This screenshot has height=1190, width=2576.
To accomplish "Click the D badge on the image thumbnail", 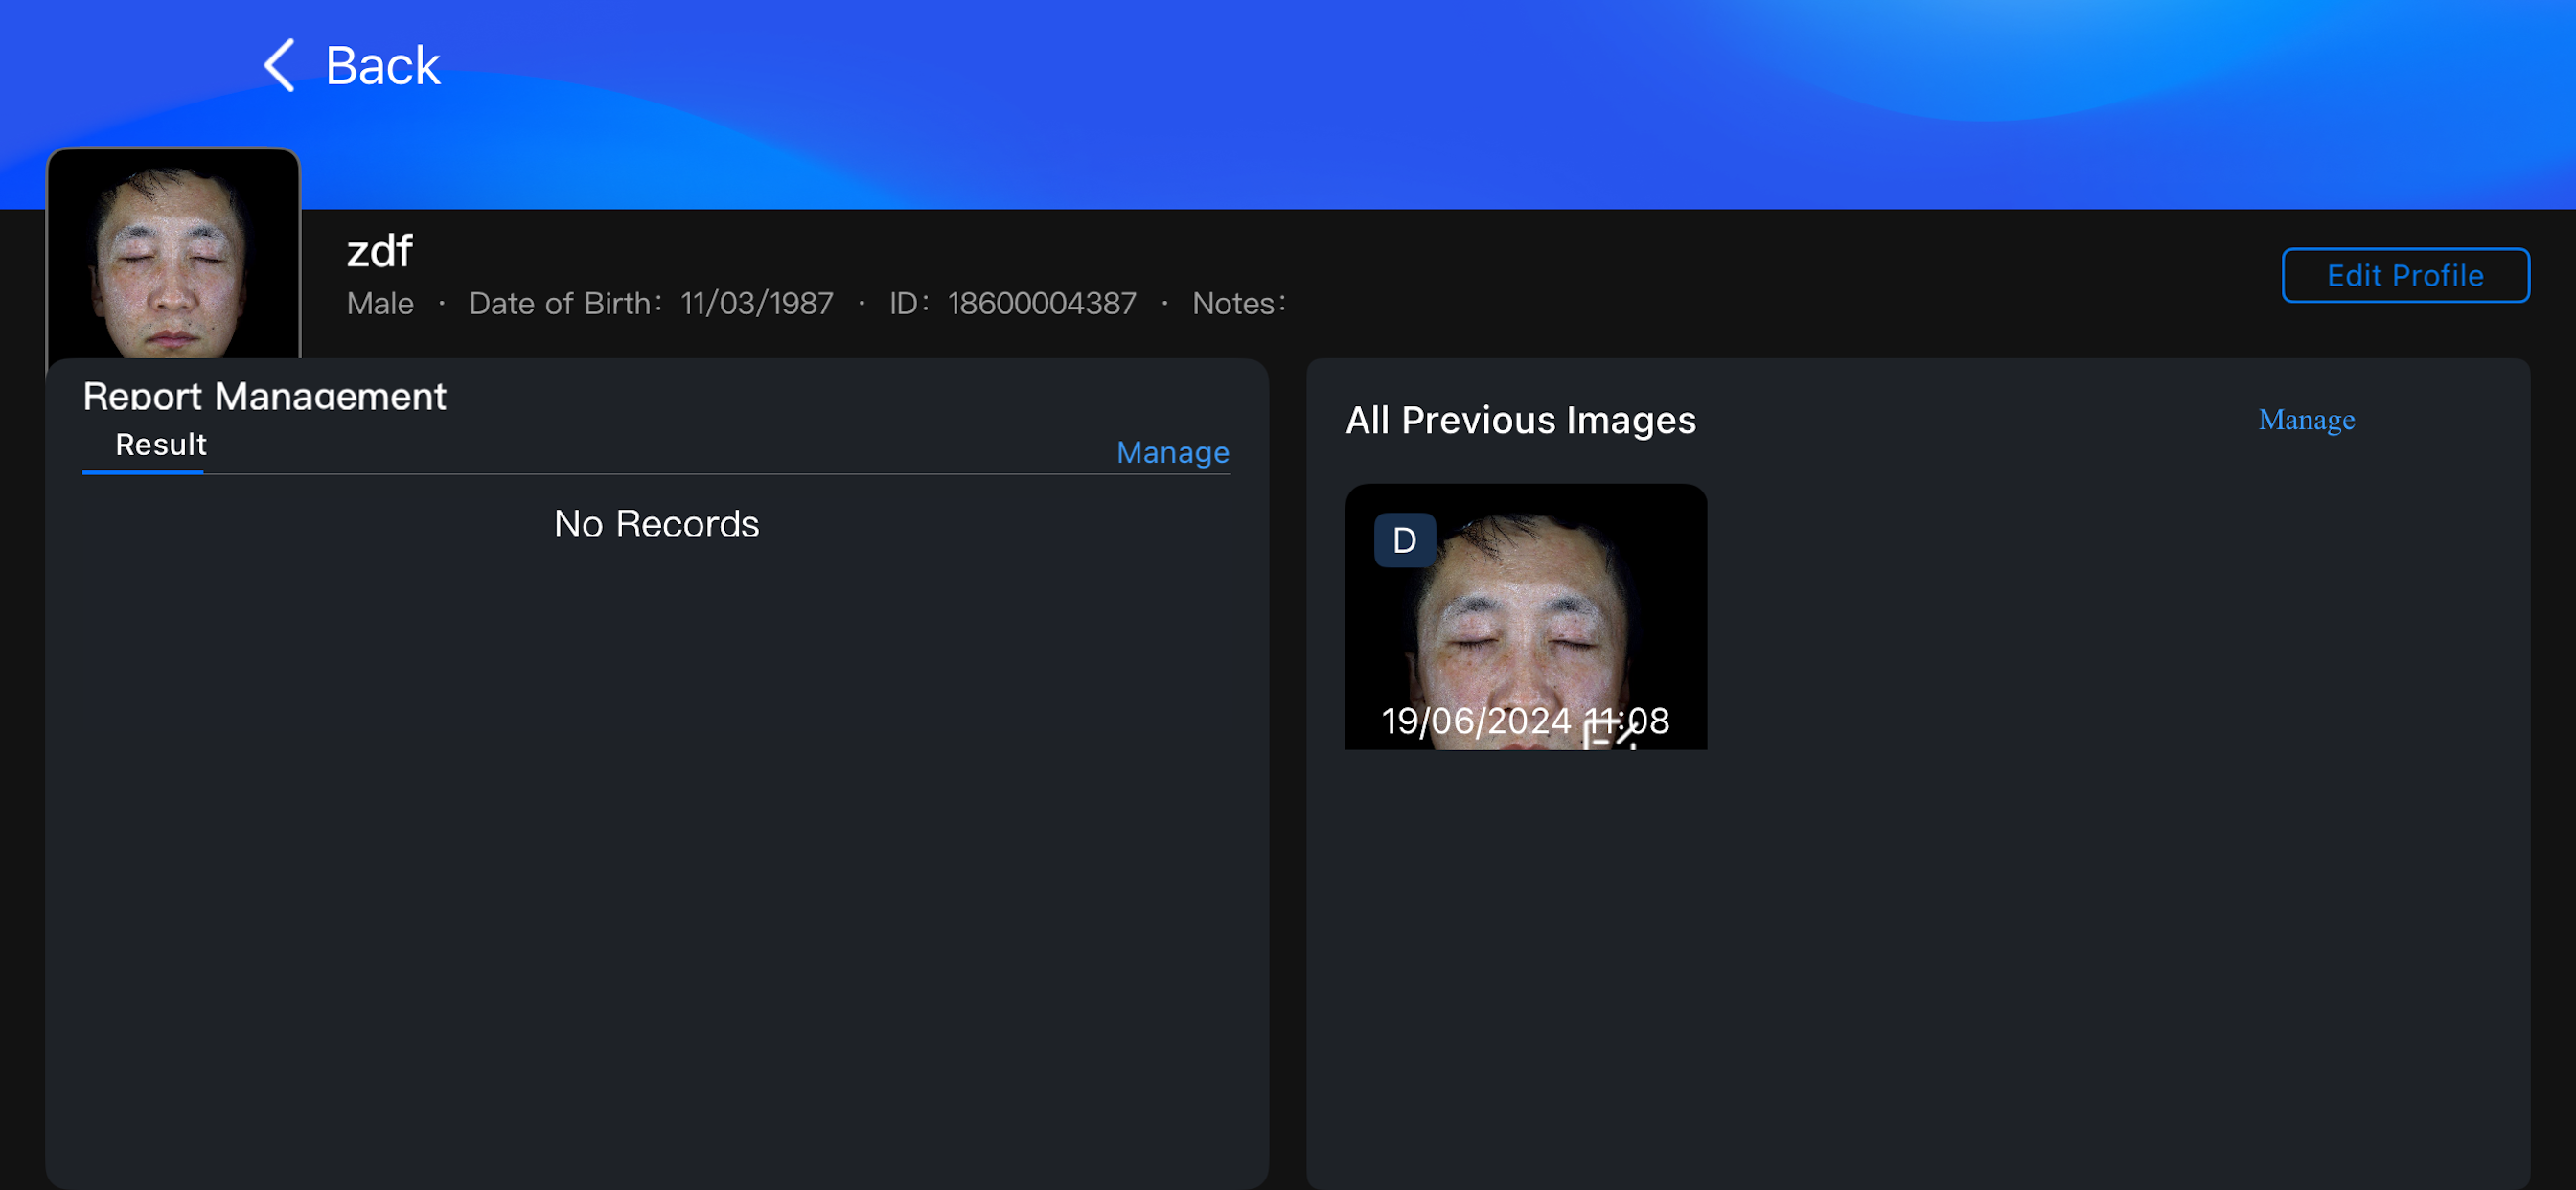I will click(x=1404, y=540).
